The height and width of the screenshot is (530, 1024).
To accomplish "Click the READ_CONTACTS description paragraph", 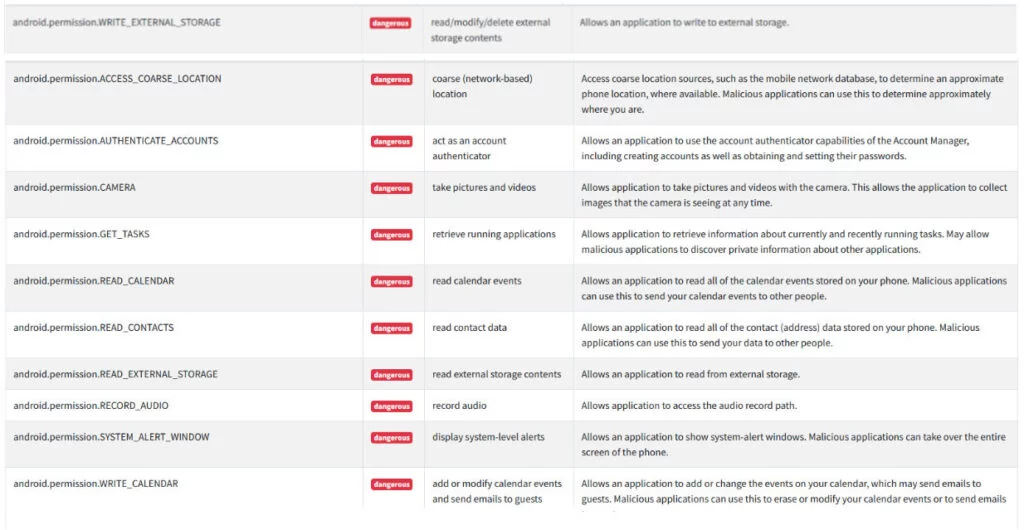I will pyautogui.click(x=780, y=335).
